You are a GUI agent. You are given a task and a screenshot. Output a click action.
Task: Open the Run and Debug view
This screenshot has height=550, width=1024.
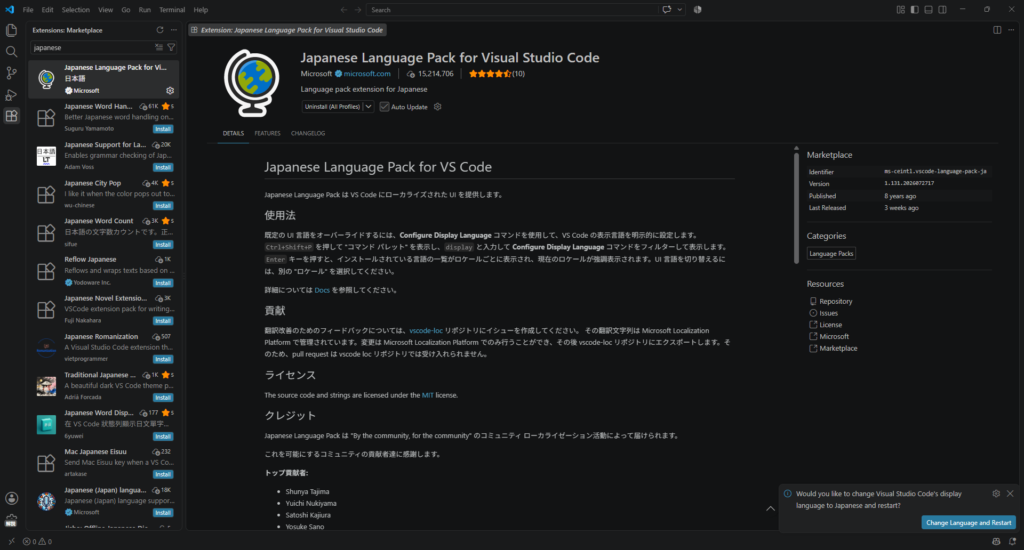coord(11,95)
